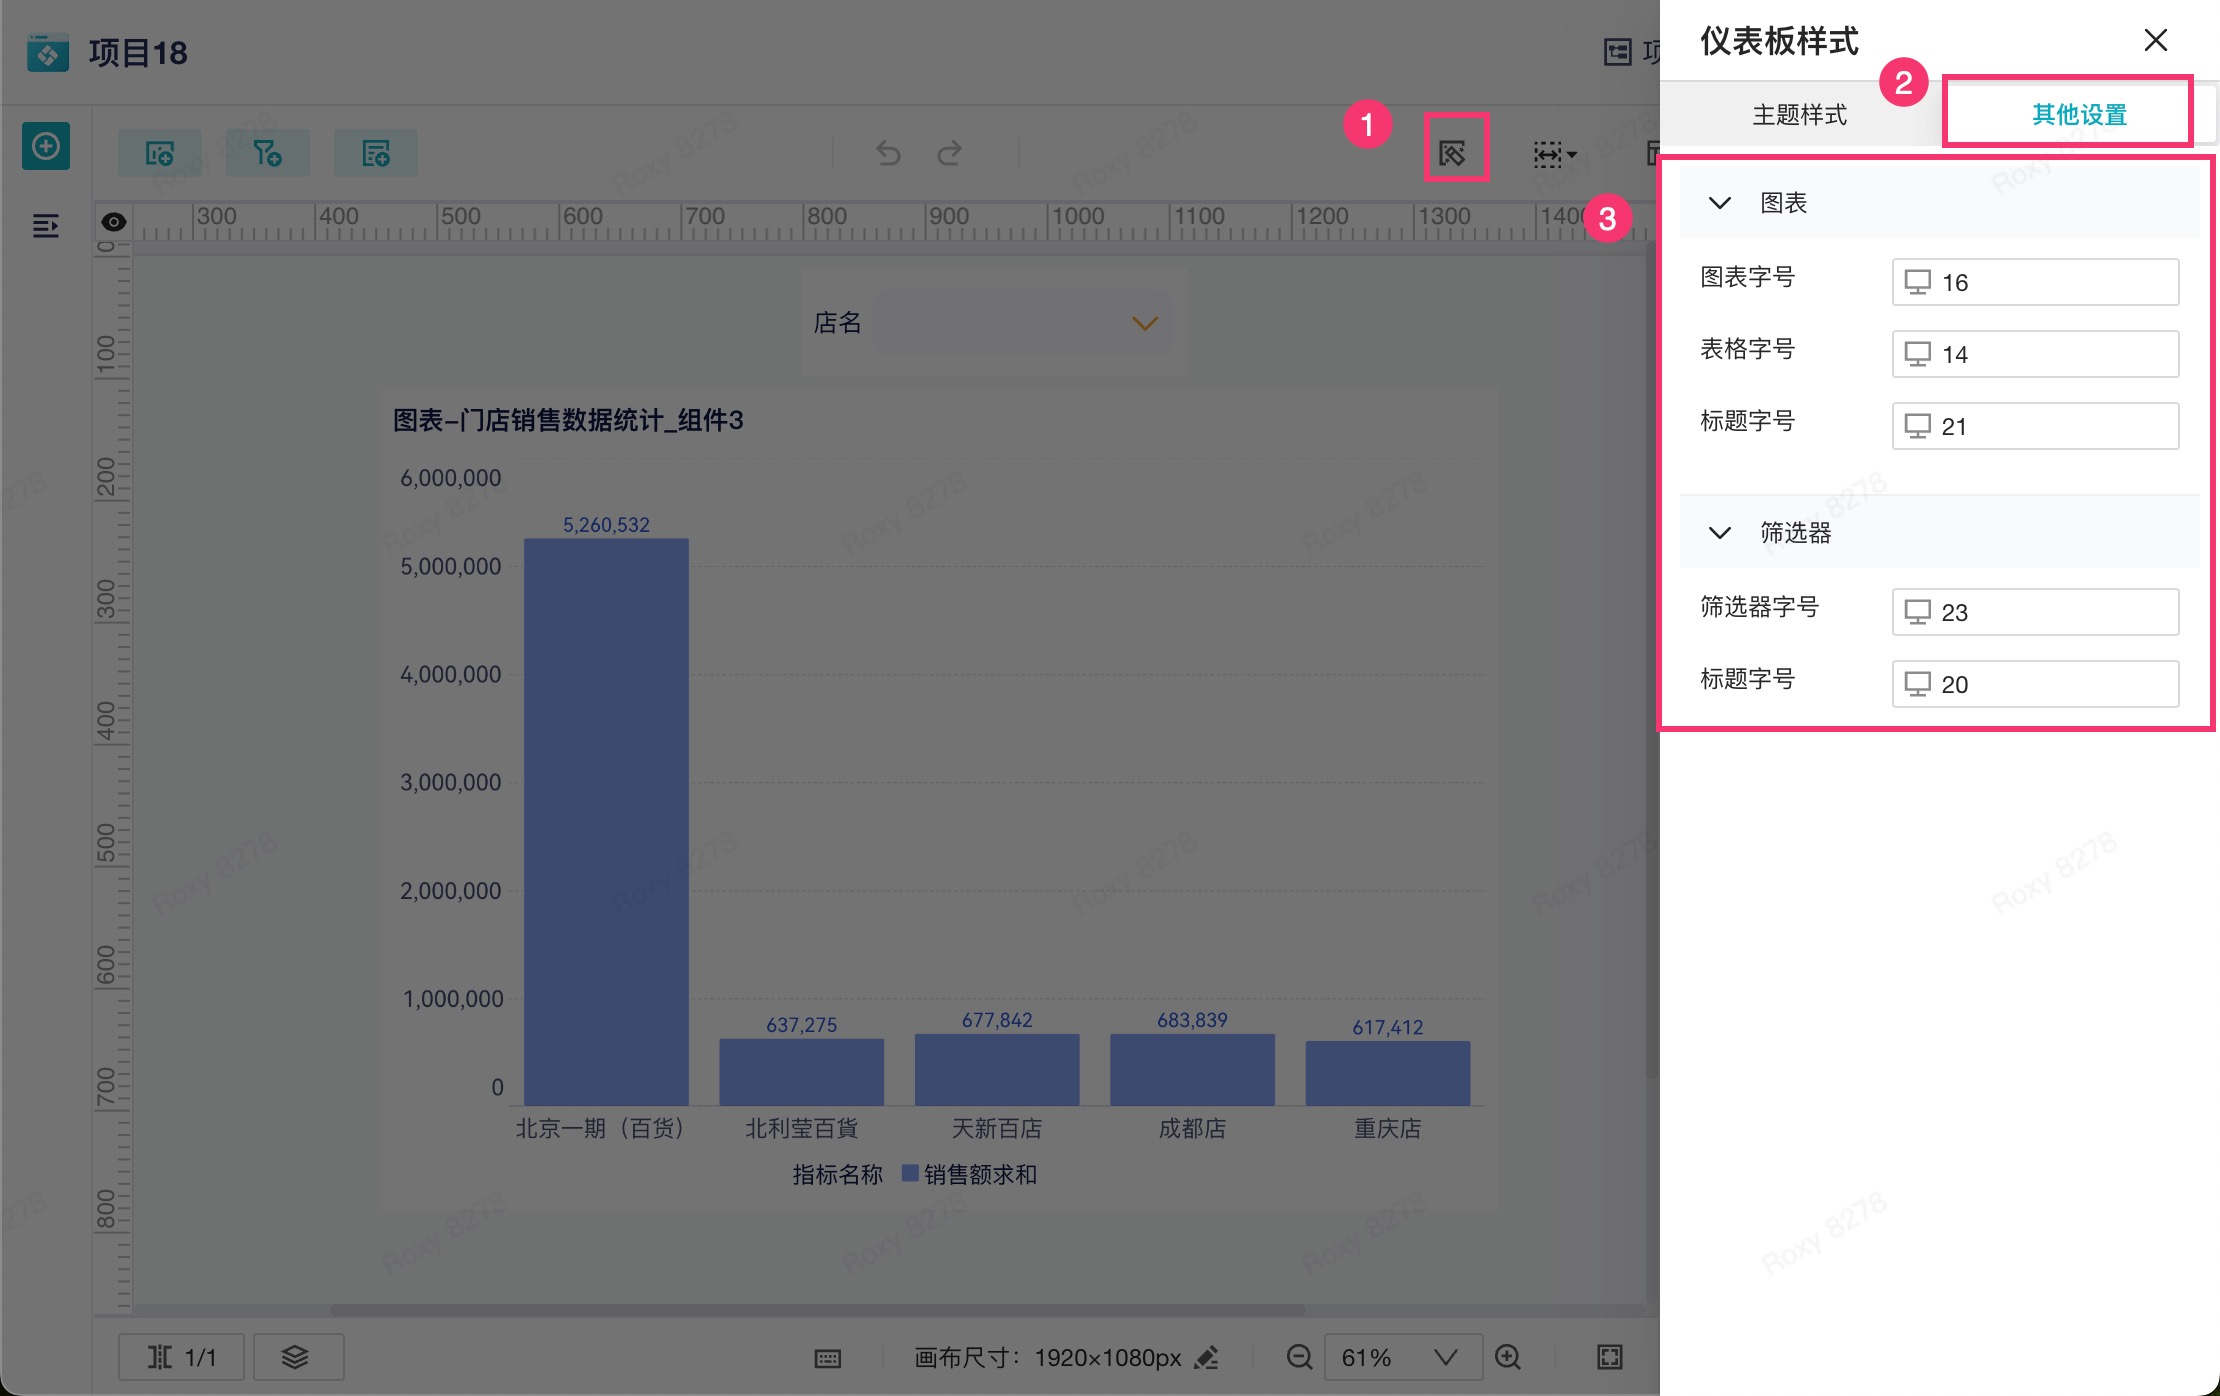The image size is (2220, 1396).
Task: Collapse the 图表 section chevron
Action: [1719, 203]
